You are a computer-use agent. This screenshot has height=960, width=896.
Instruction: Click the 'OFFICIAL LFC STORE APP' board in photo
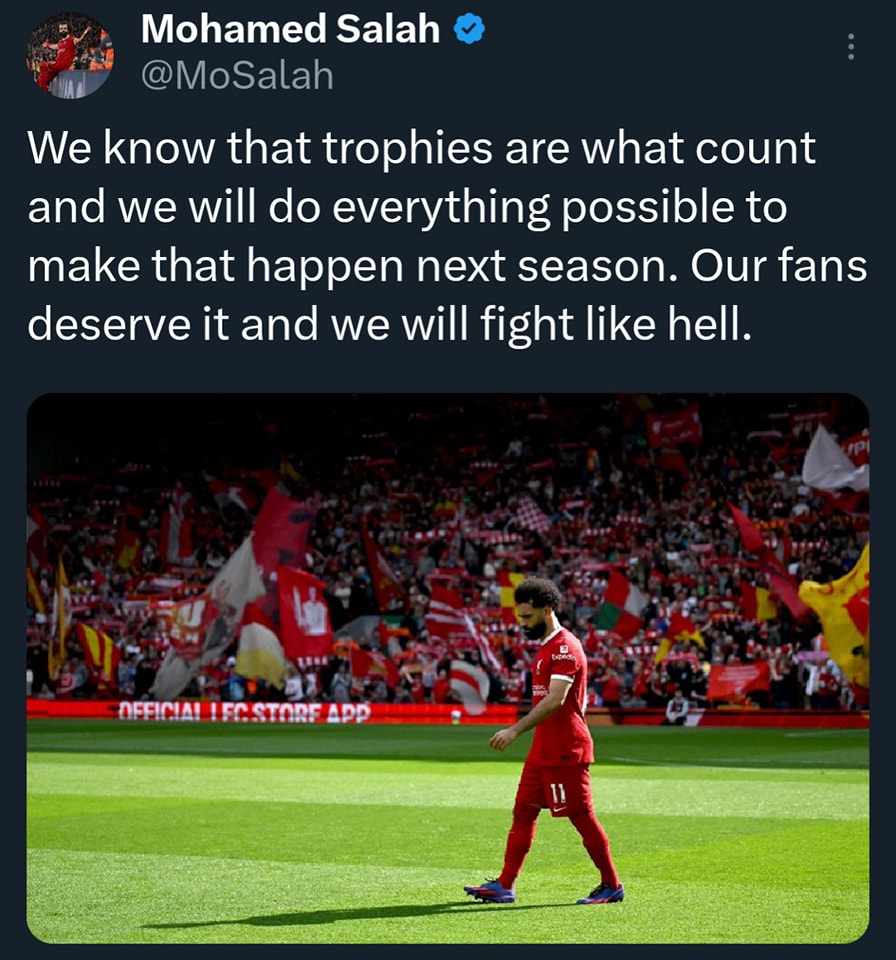click(244, 713)
